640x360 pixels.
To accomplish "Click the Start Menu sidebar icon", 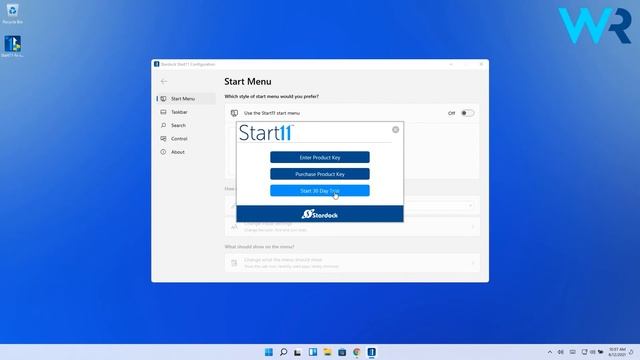I will tap(163, 98).
